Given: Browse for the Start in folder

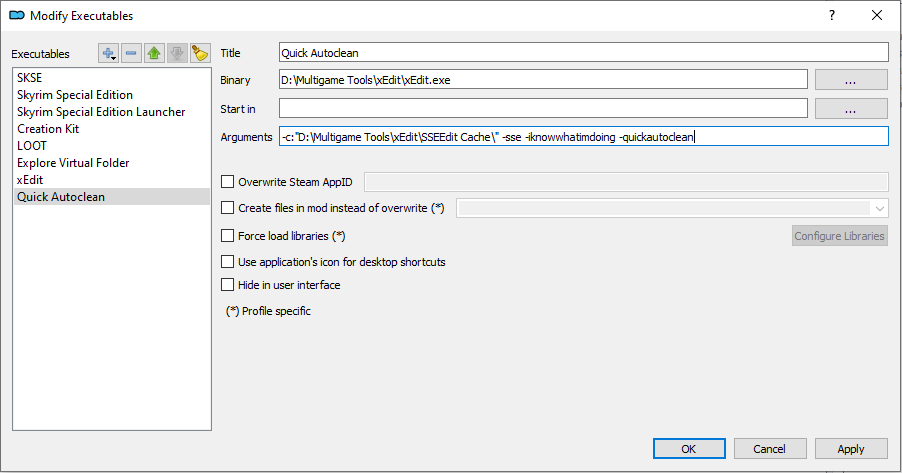Looking at the screenshot, I should click(851, 108).
